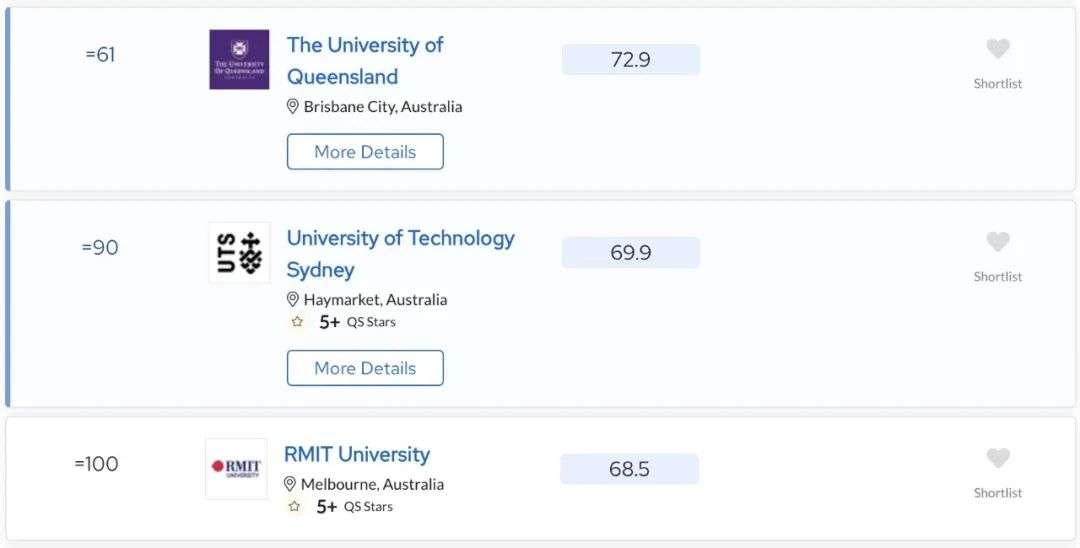The height and width of the screenshot is (548, 1080).
Task: Click location pin beside Brisbane City, Australia
Action: [x=293, y=106]
